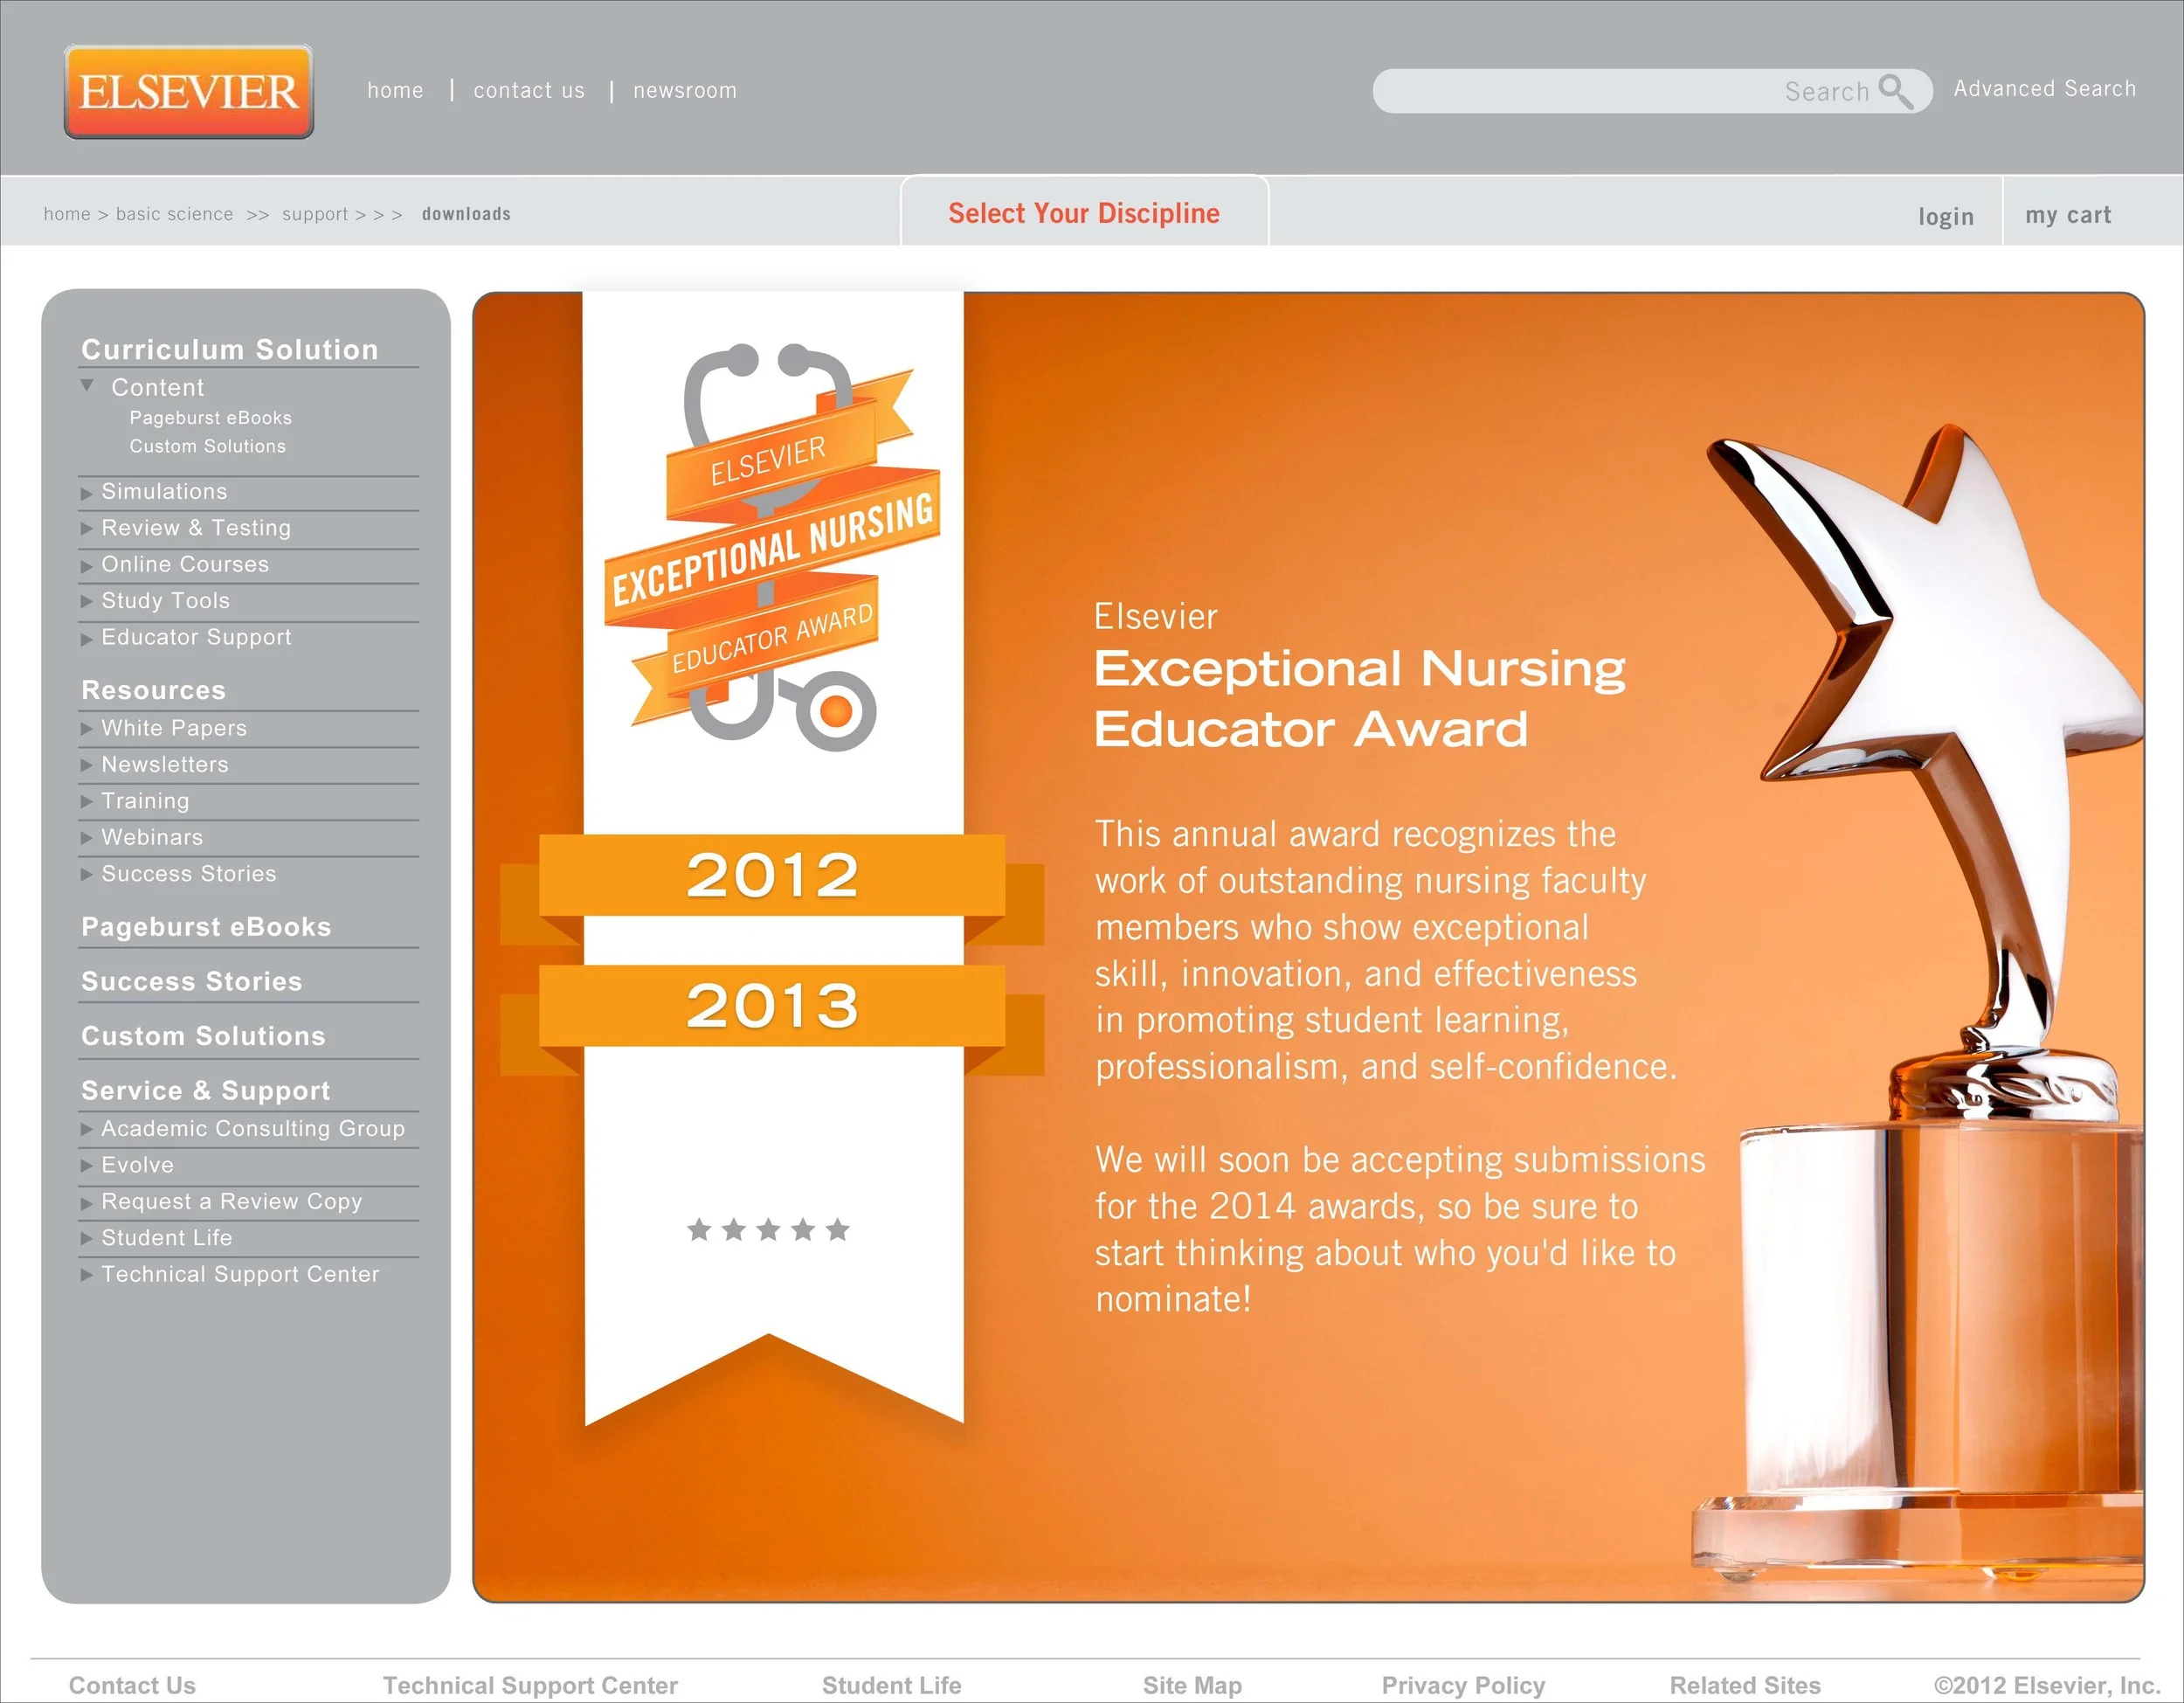Click the Elsevier logo
2184x1703 pixels.
pos(189,91)
